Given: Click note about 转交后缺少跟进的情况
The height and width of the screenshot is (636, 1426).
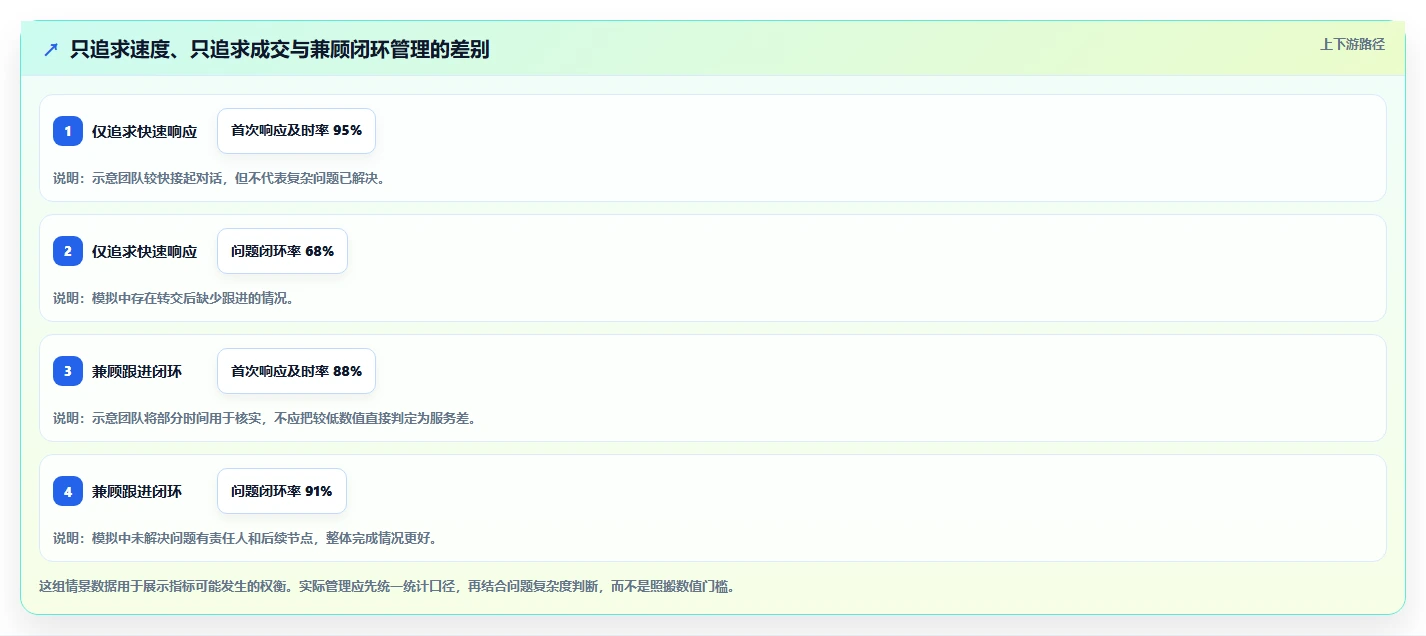Looking at the screenshot, I should tap(173, 298).
